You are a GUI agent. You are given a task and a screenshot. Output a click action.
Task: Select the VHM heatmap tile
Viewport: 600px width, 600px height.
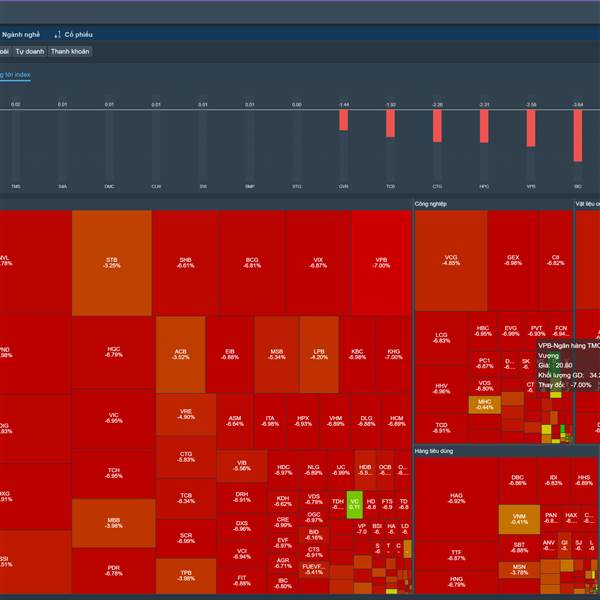click(335, 421)
